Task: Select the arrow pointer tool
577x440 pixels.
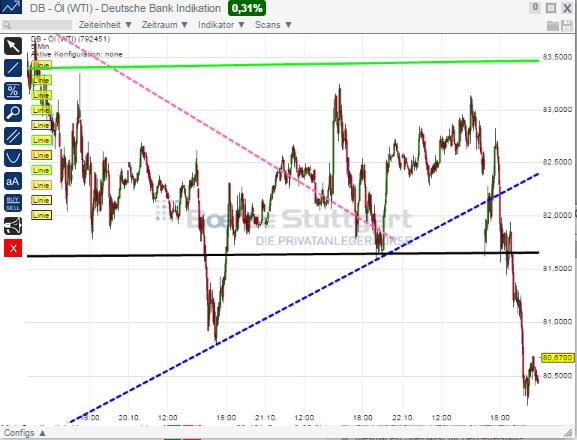Action: [13, 46]
